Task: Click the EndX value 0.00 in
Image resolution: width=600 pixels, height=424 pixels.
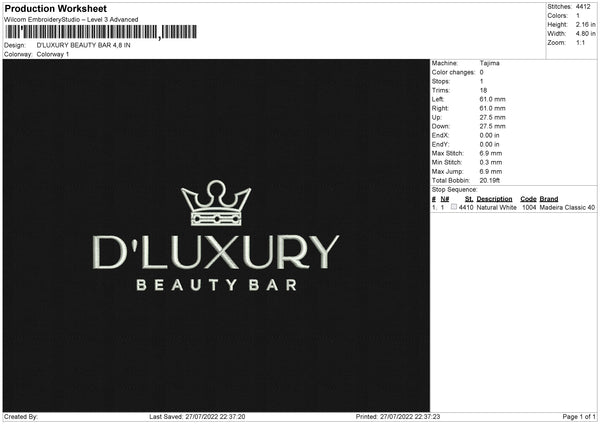Action: pyautogui.click(x=489, y=135)
